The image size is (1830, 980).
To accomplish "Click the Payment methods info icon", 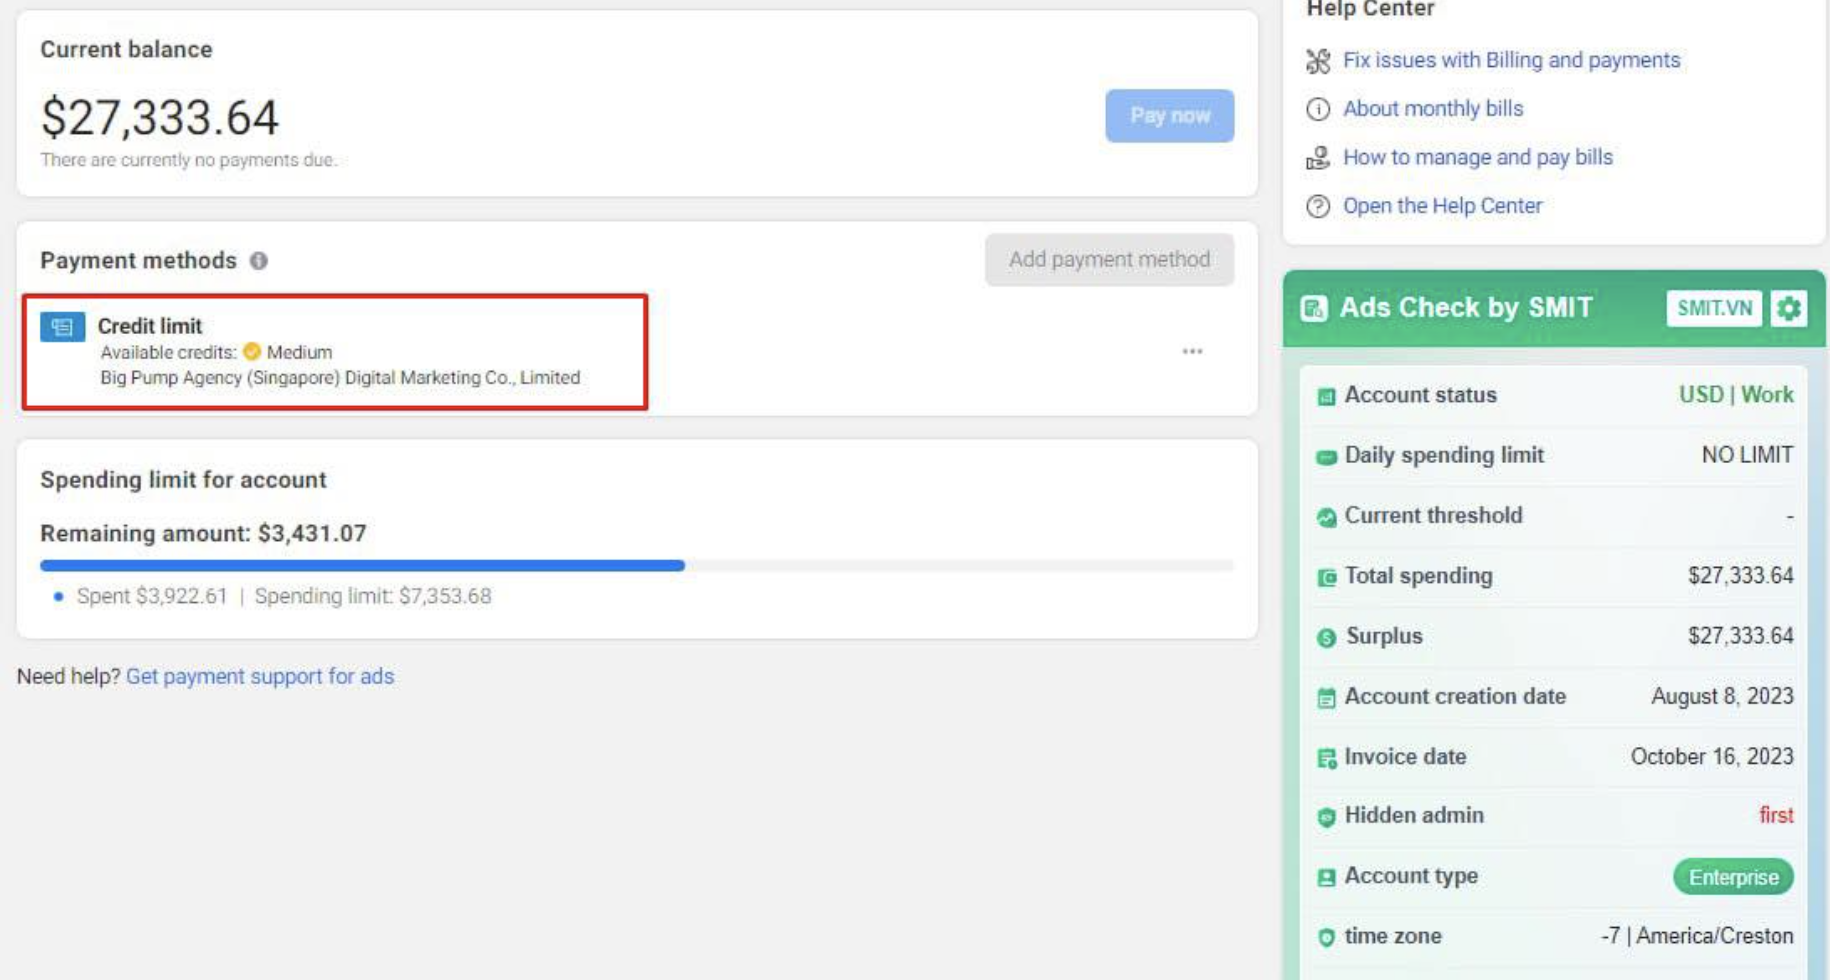I will (259, 261).
